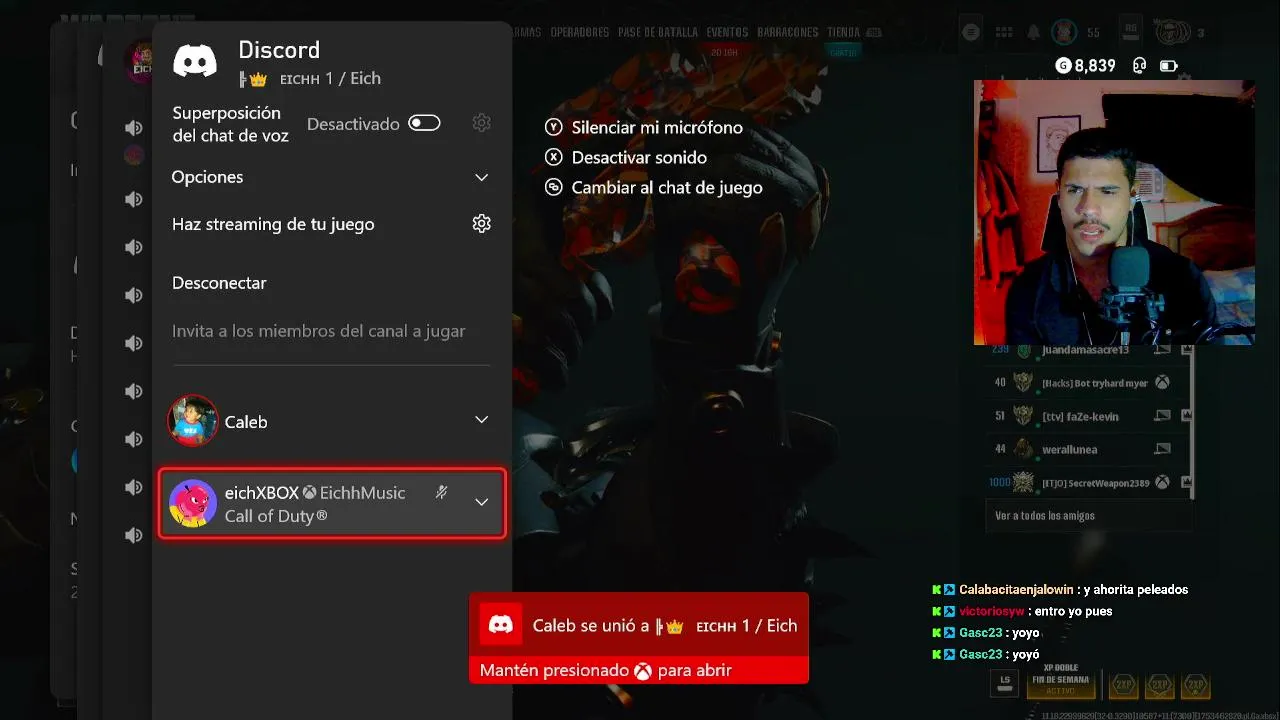
Task: Click the muted microphone icon on eichXBOX
Action: pos(441,492)
